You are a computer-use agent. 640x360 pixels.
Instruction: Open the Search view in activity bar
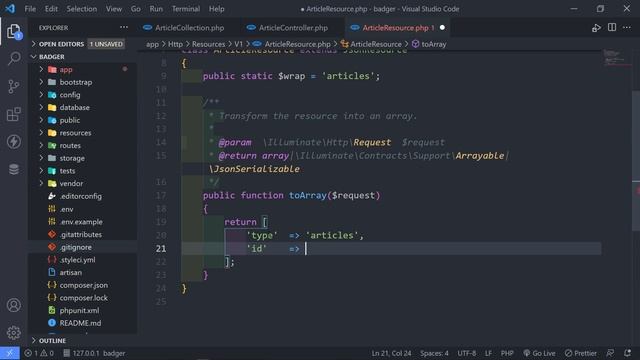14,59
